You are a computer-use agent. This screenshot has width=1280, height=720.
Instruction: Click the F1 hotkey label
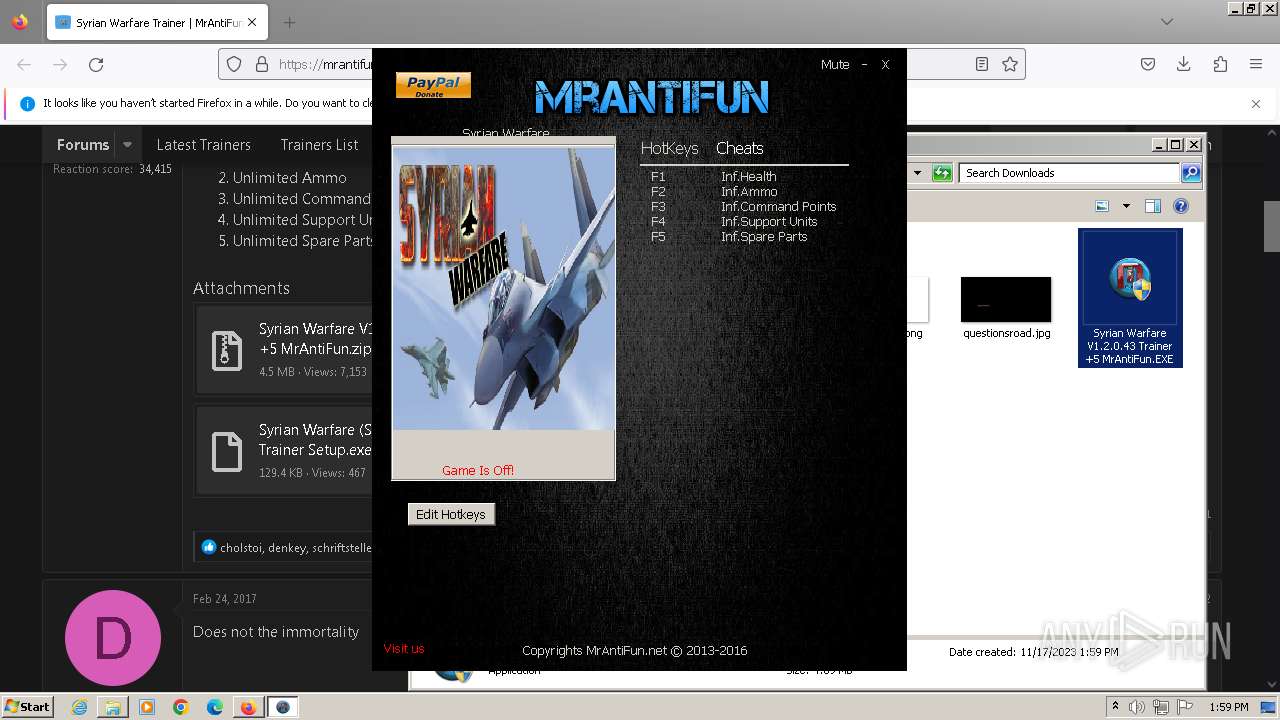click(x=657, y=176)
